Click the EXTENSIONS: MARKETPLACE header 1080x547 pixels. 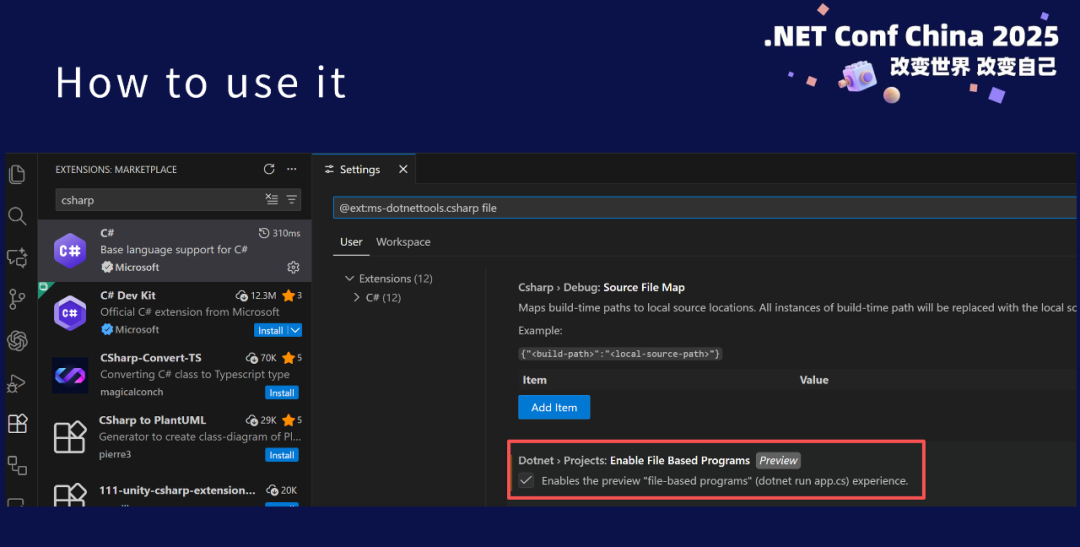click(x=116, y=169)
